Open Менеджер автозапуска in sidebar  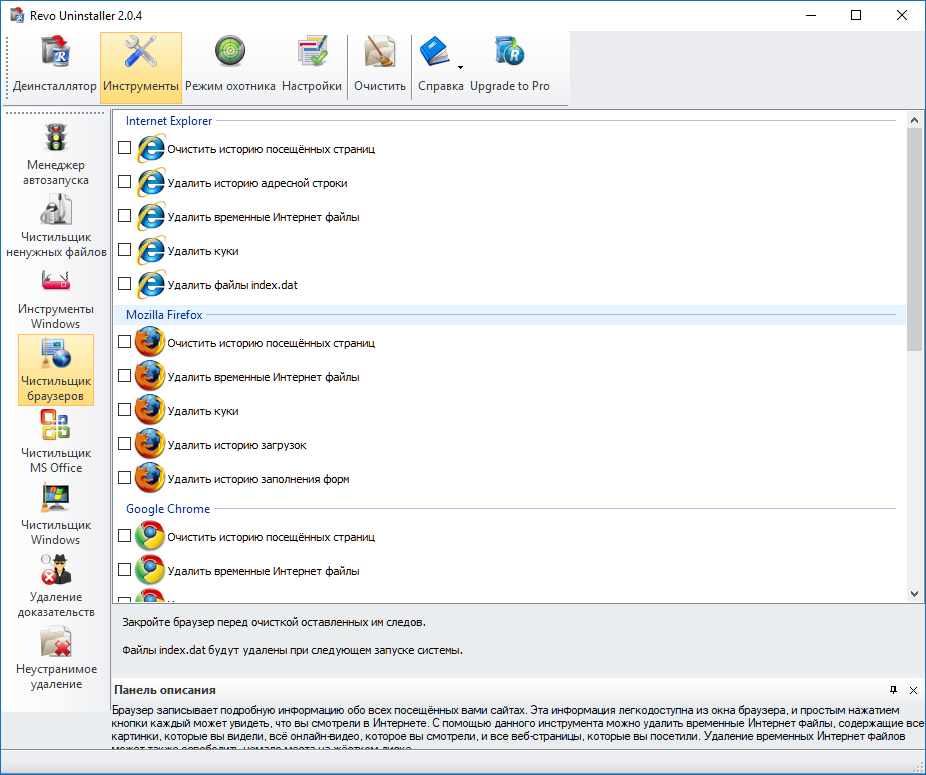[56, 154]
